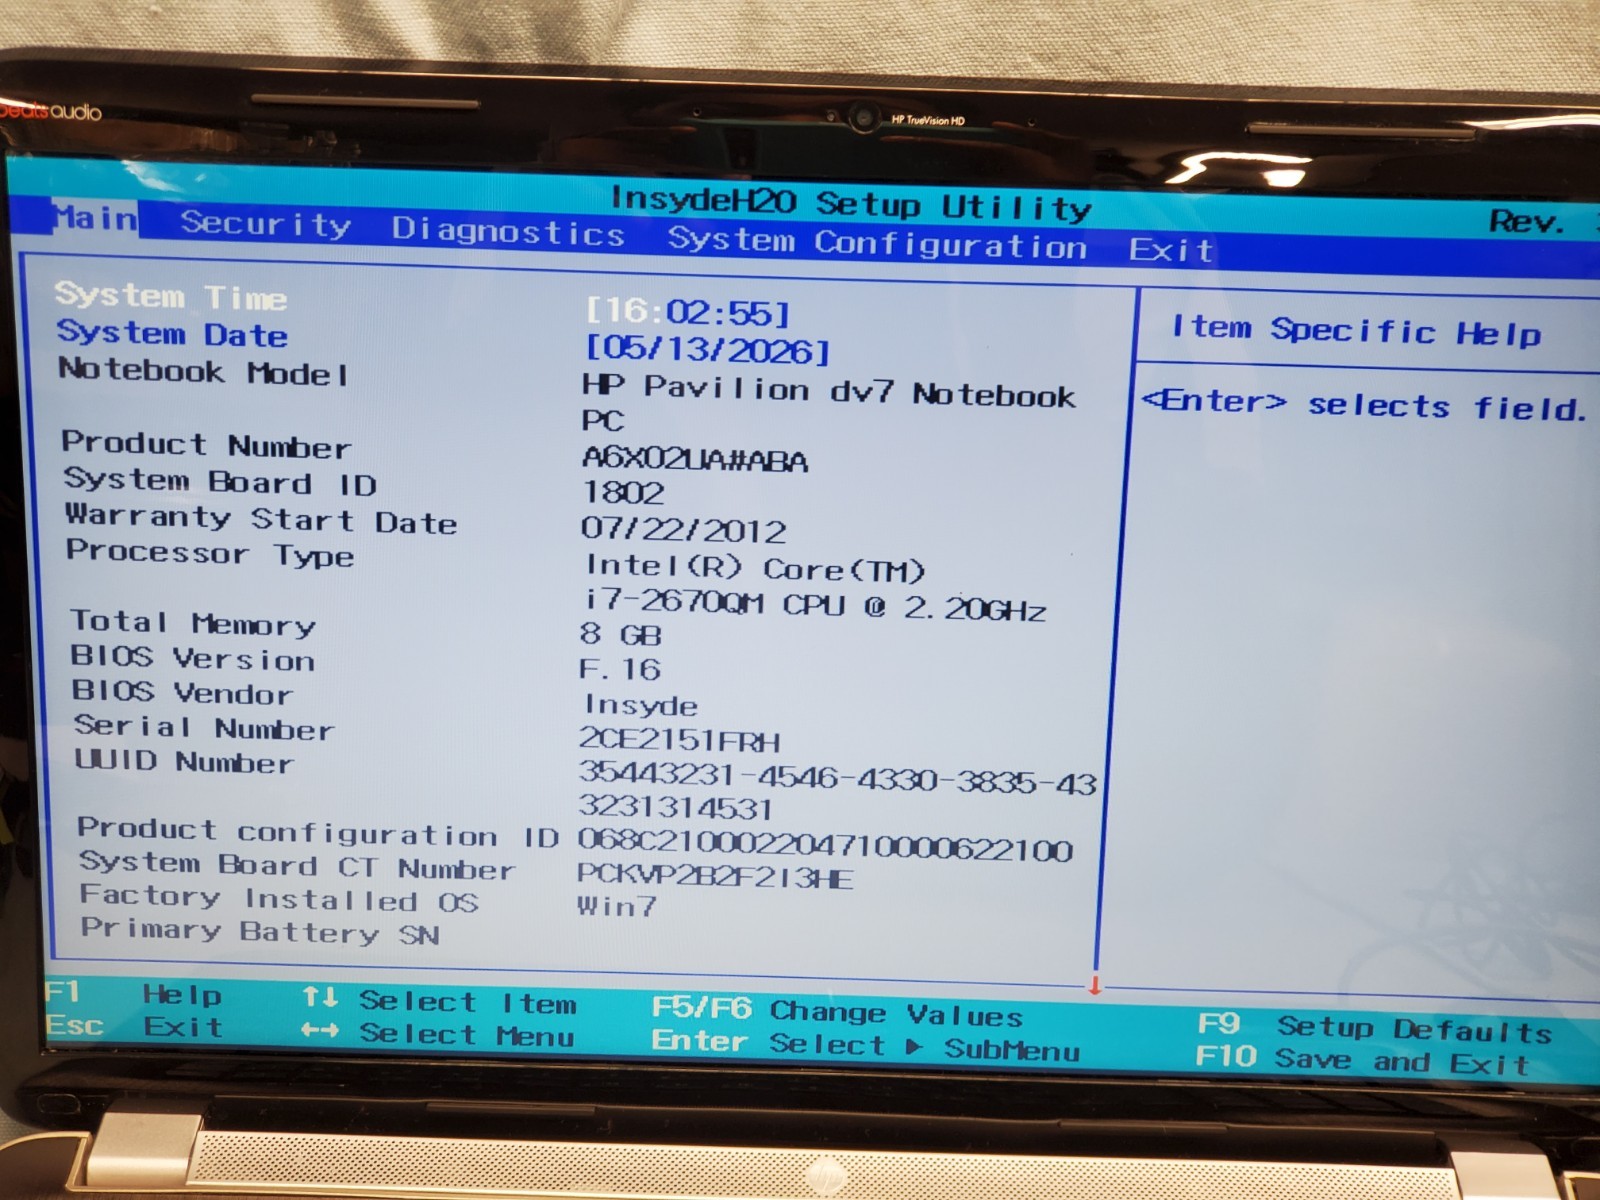Select the System Date value field

(x=707, y=349)
